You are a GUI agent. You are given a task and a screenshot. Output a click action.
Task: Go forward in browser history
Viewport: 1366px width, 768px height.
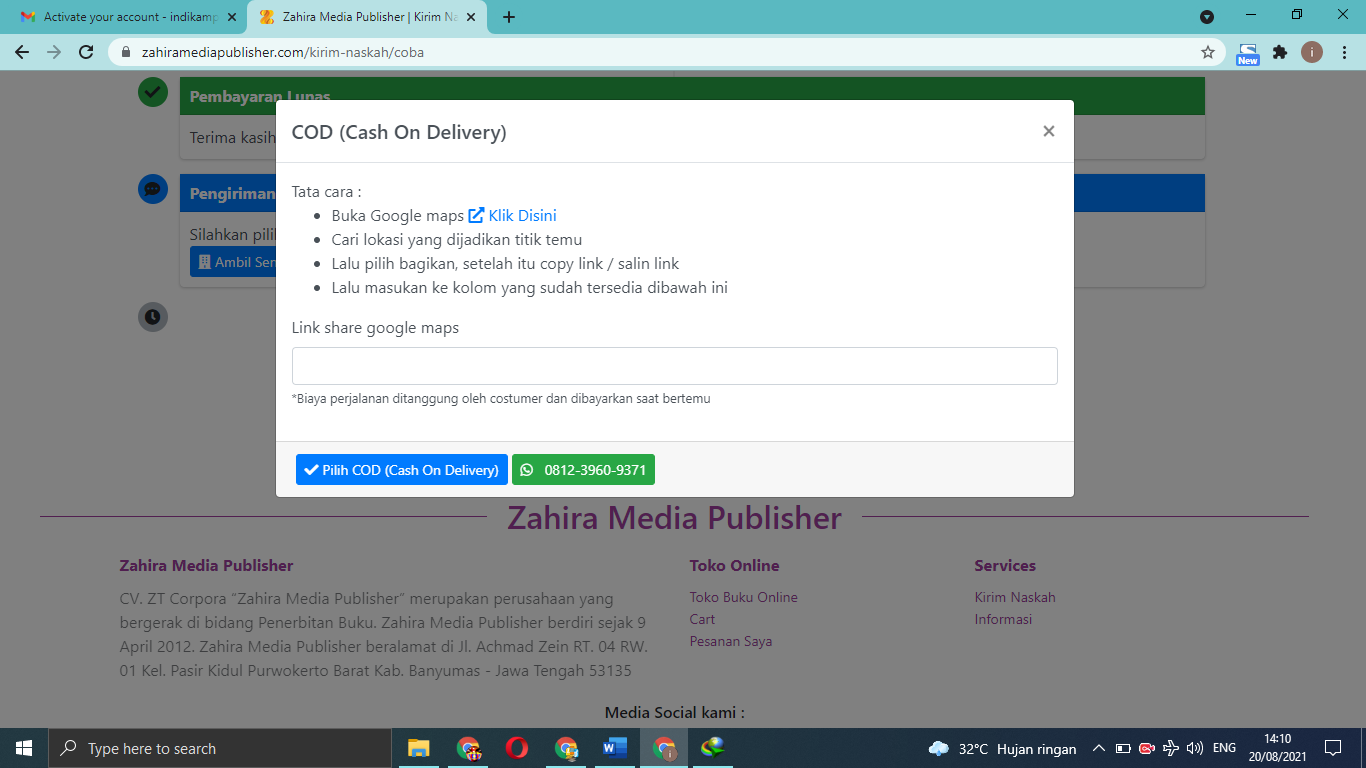(54, 52)
